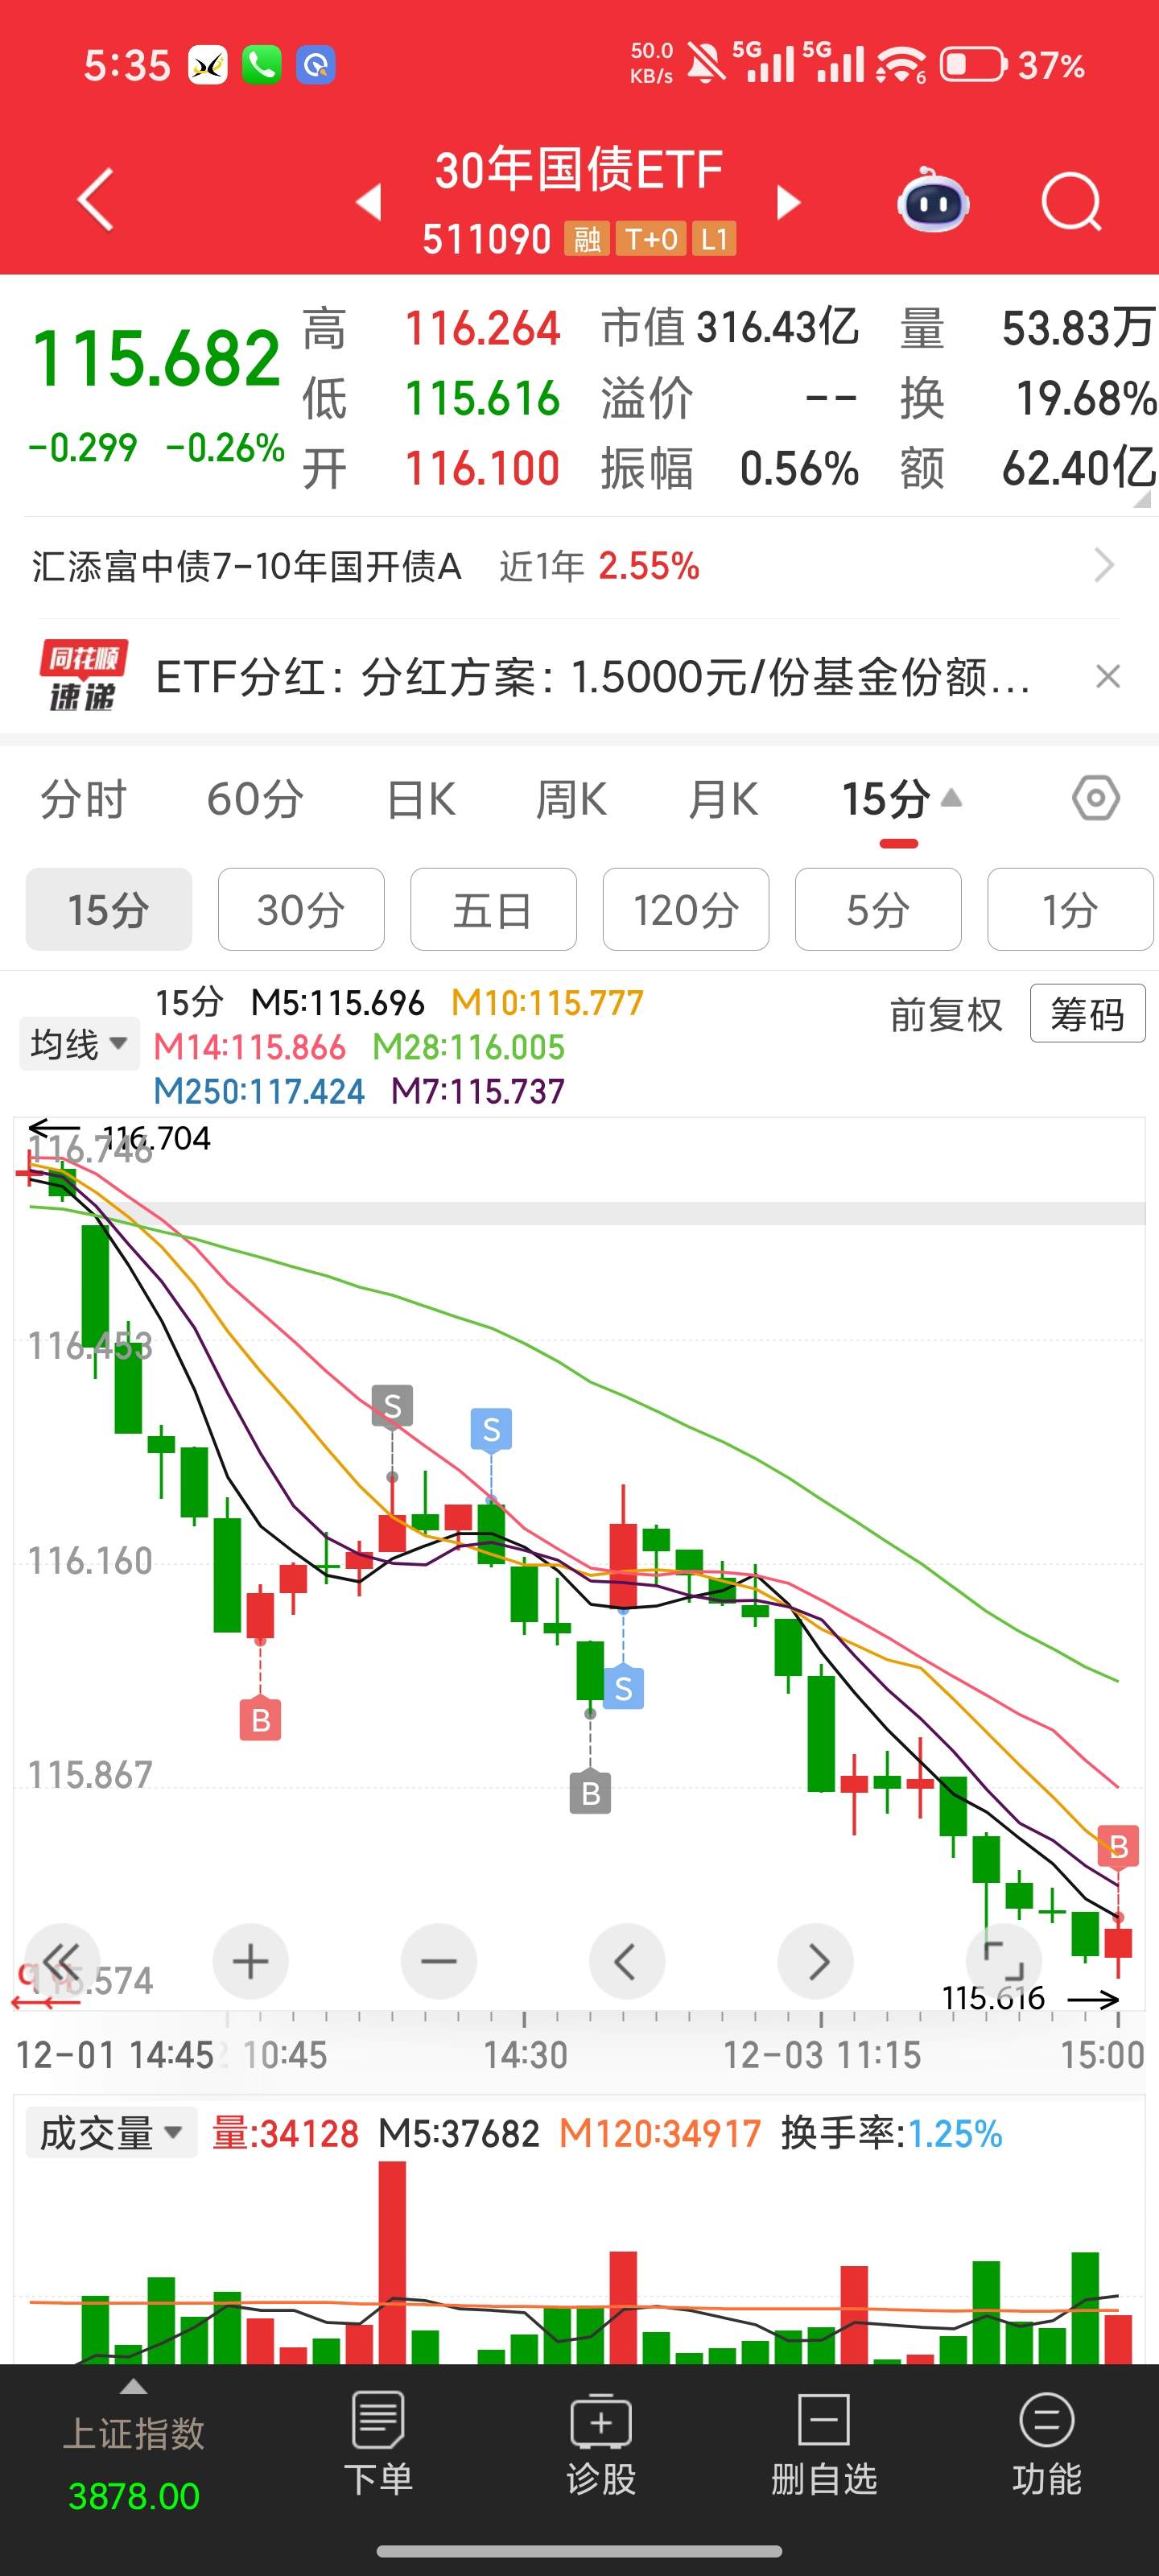
Task: Open 诊股 stock diagnosis
Action: click(601, 2443)
